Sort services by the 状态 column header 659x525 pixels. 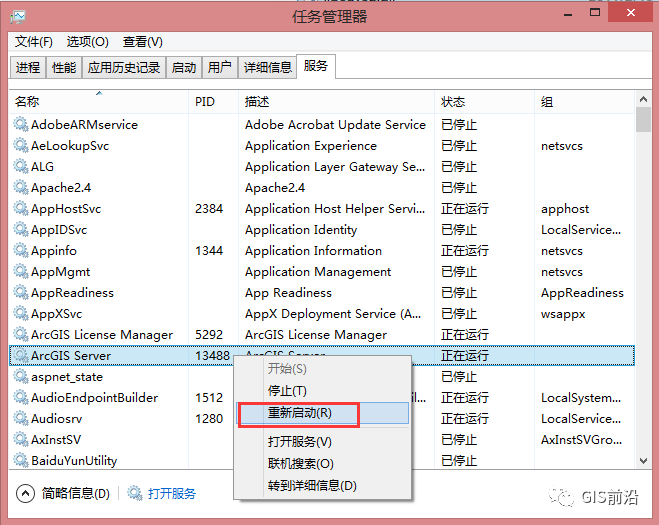point(484,101)
